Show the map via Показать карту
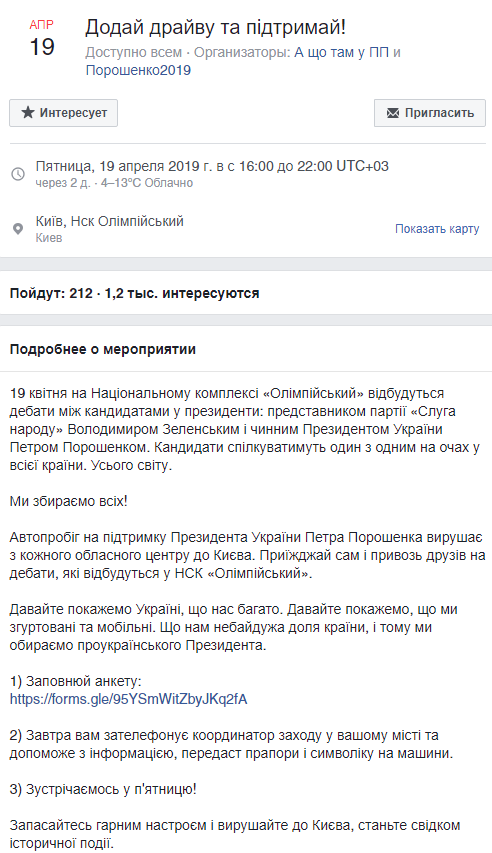Image resolution: width=492 pixels, height=853 pixels. tap(437, 228)
